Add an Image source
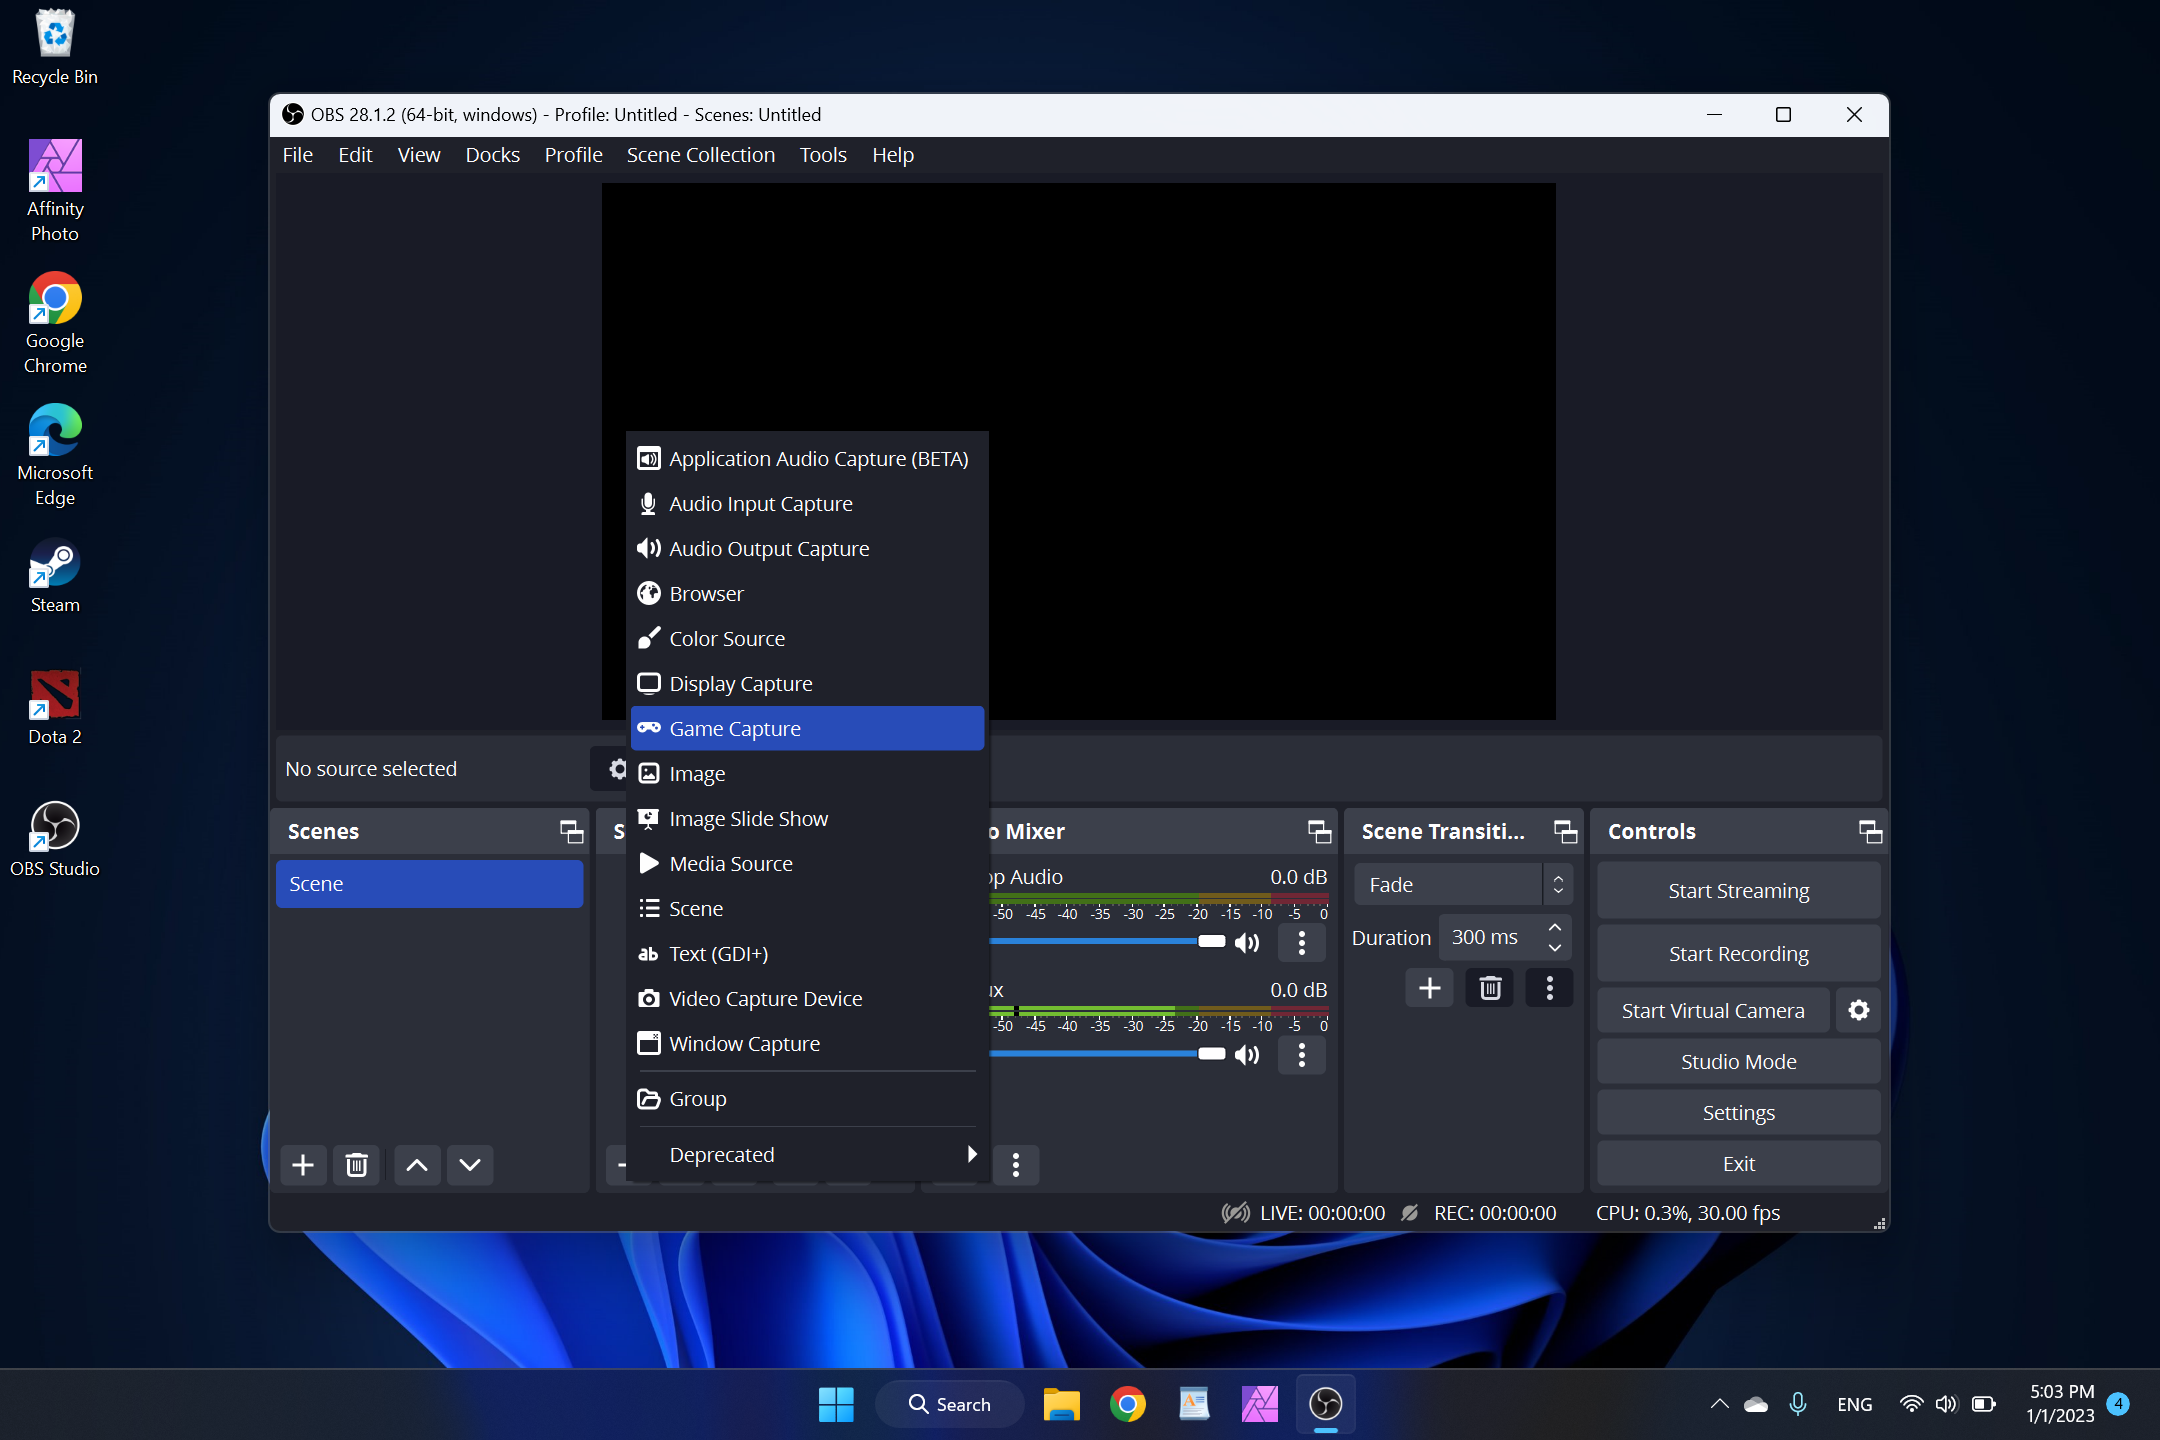2160x1440 pixels. 807,774
